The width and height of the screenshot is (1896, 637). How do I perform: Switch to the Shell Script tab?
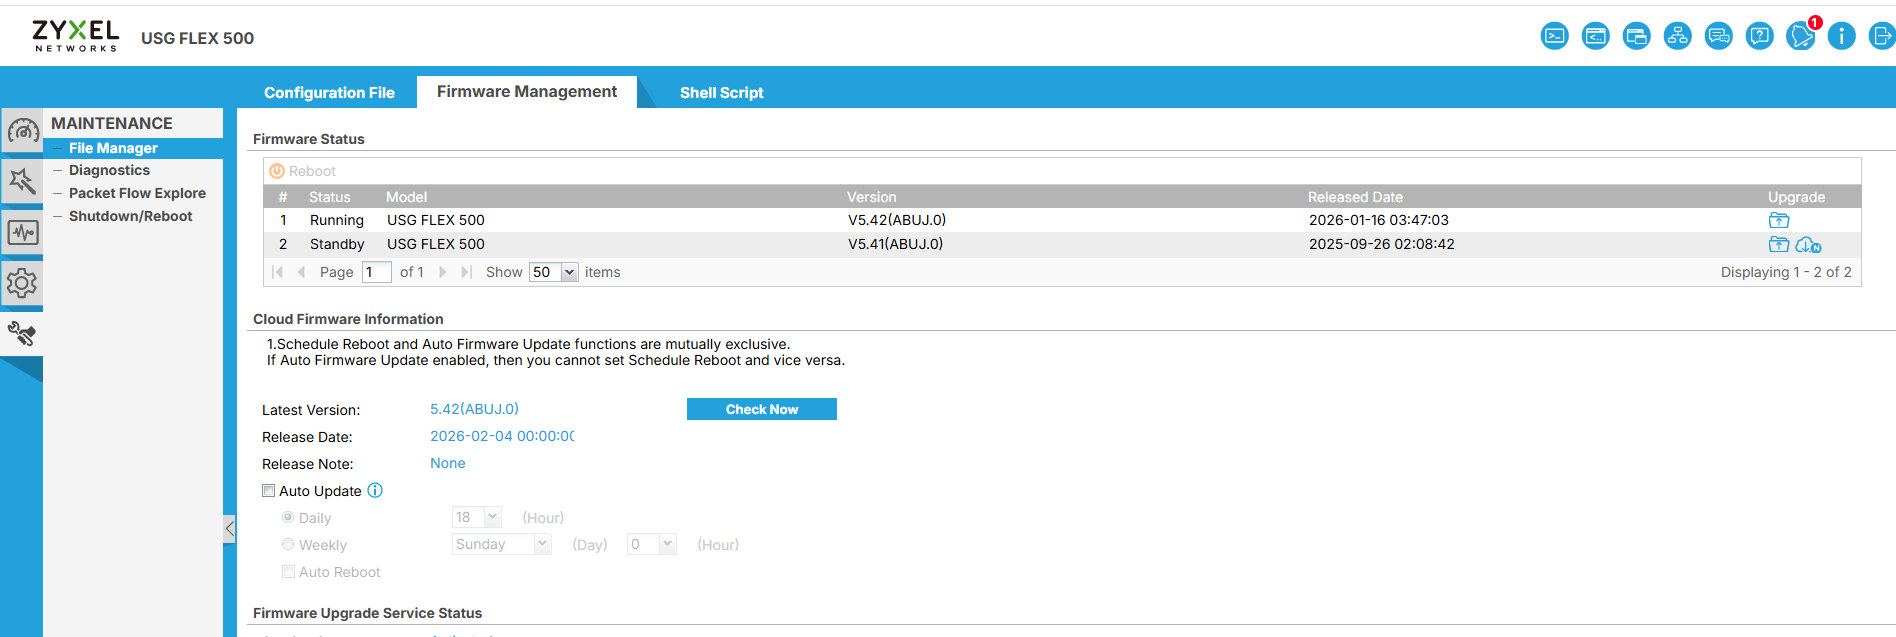click(x=721, y=92)
